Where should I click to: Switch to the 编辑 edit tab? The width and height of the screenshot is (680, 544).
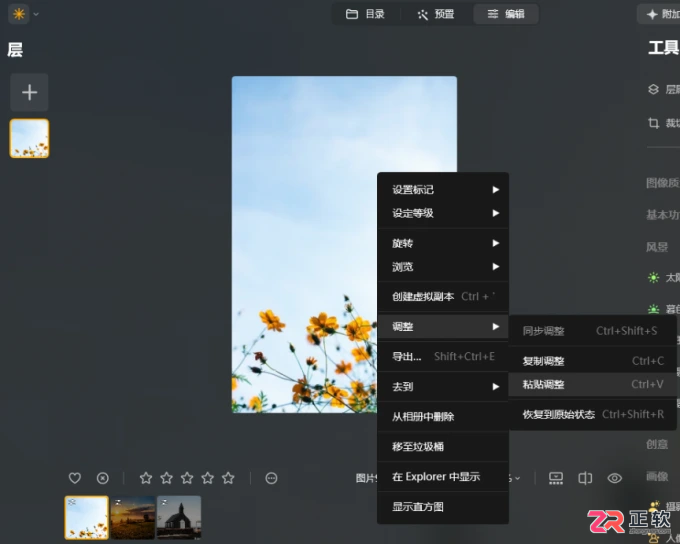(506, 14)
